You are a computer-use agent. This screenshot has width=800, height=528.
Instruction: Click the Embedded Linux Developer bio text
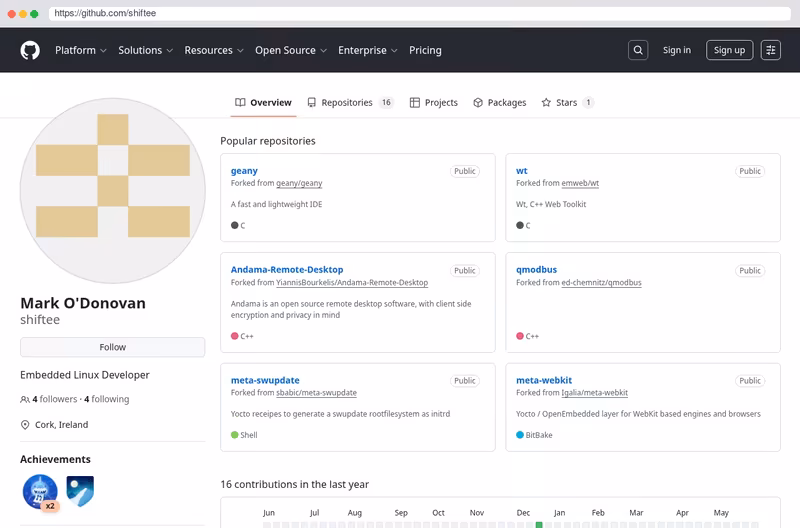85,375
